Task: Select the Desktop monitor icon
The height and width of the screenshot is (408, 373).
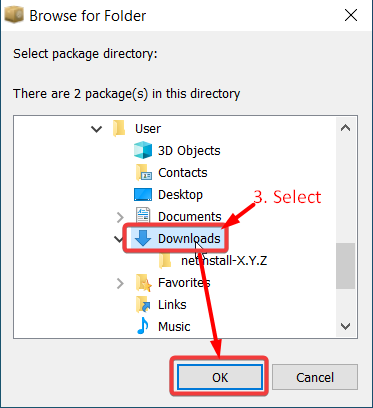Action: tap(143, 195)
